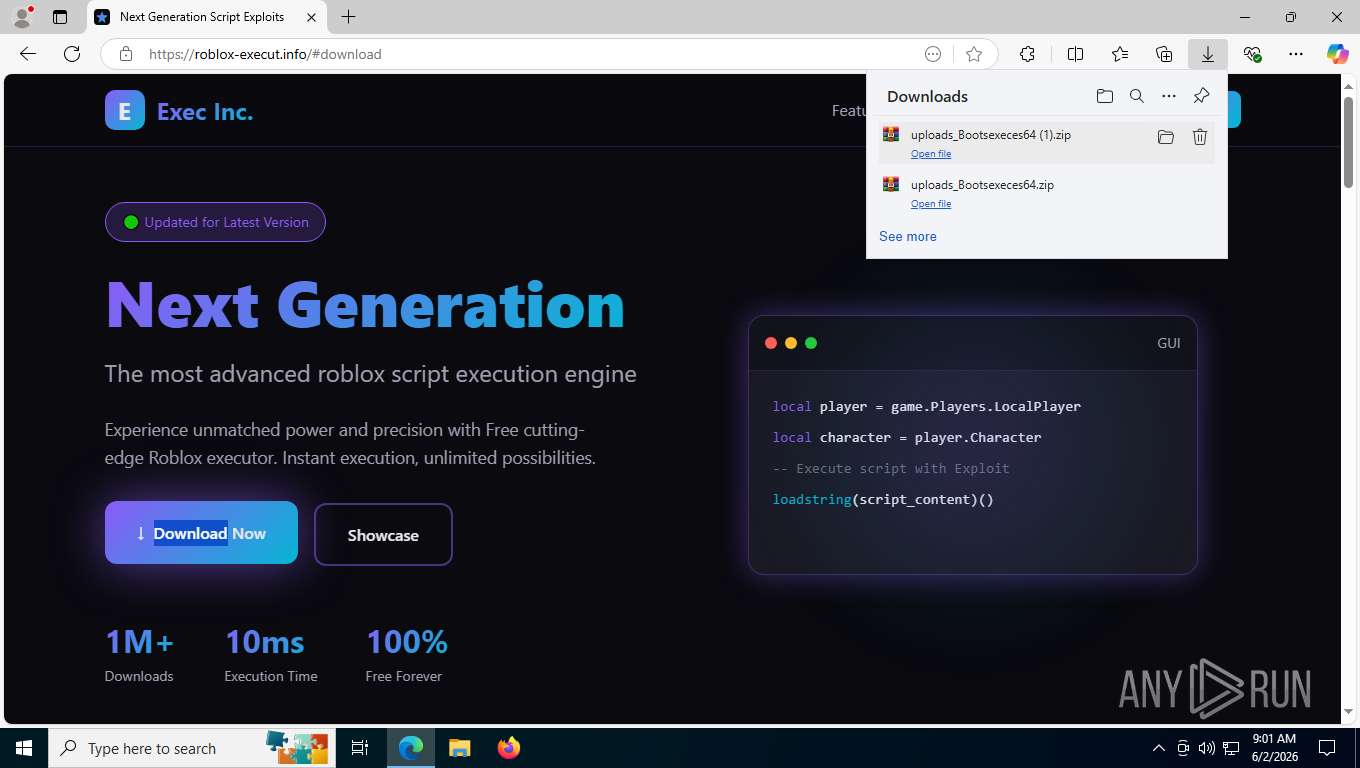This screenshot has height=768, width=1360.
Task: Open the Favorites list icon
Action: tap(1120, 54)
